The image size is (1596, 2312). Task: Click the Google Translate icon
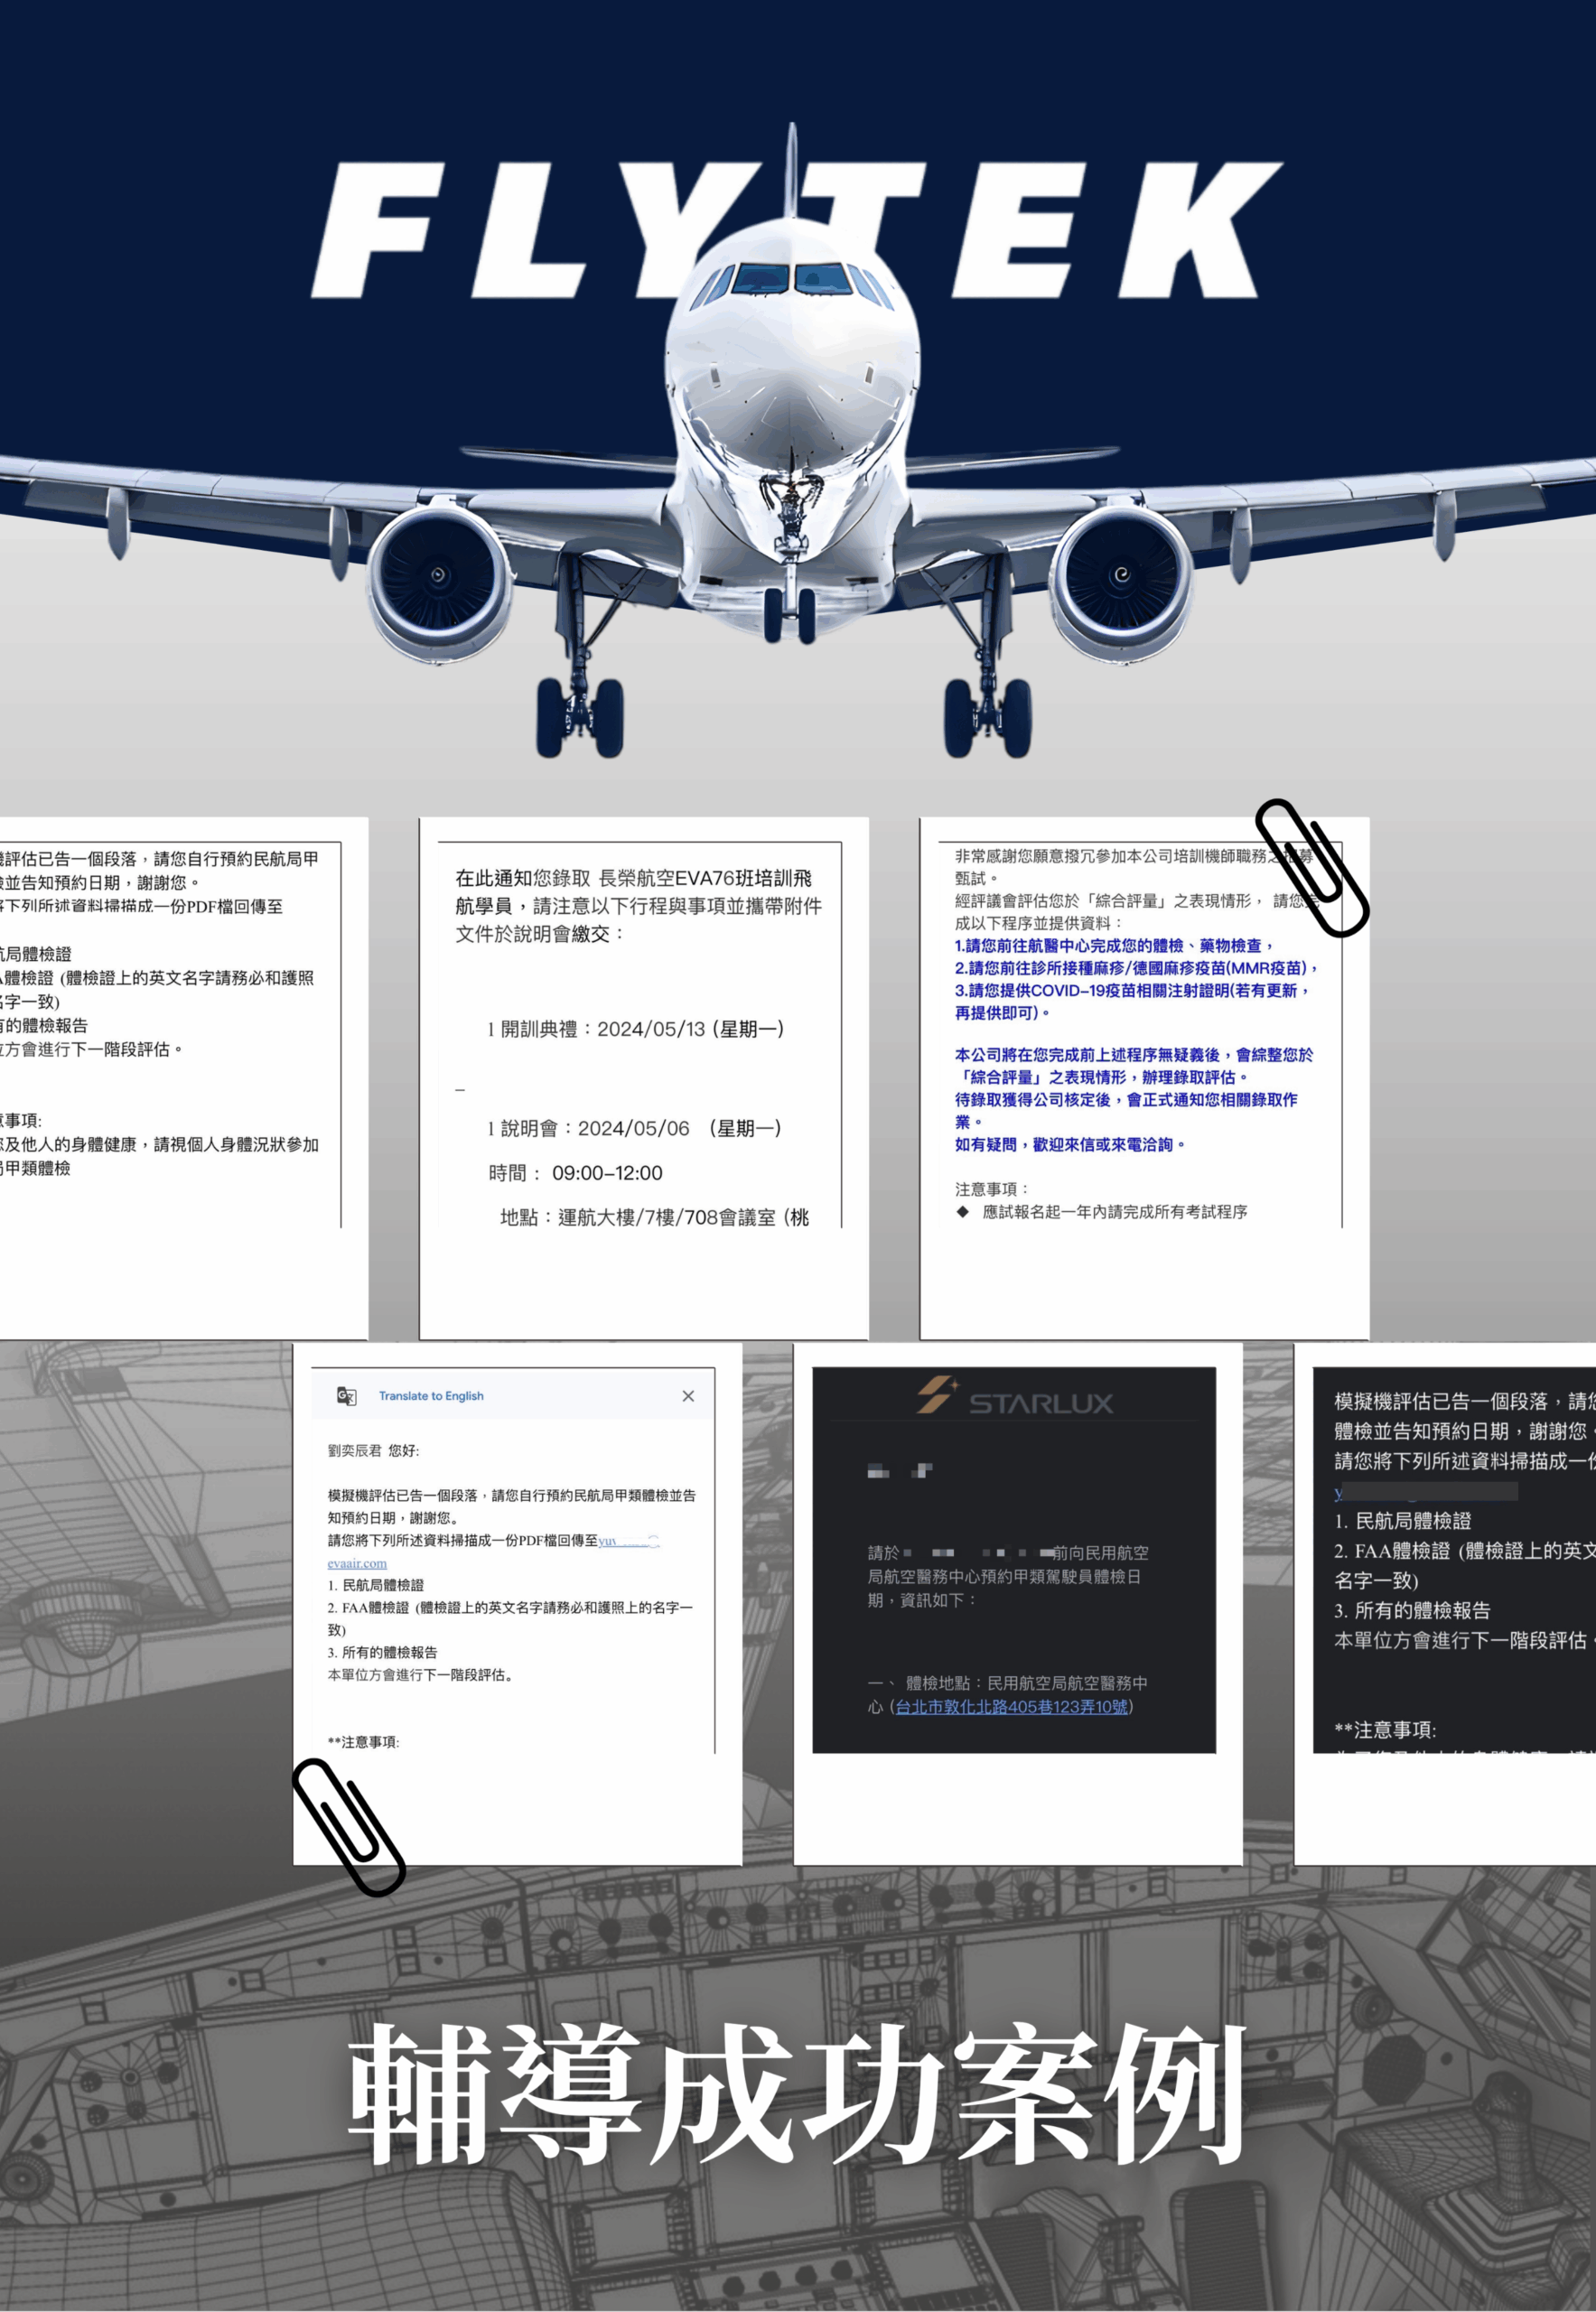[346, 1396]
